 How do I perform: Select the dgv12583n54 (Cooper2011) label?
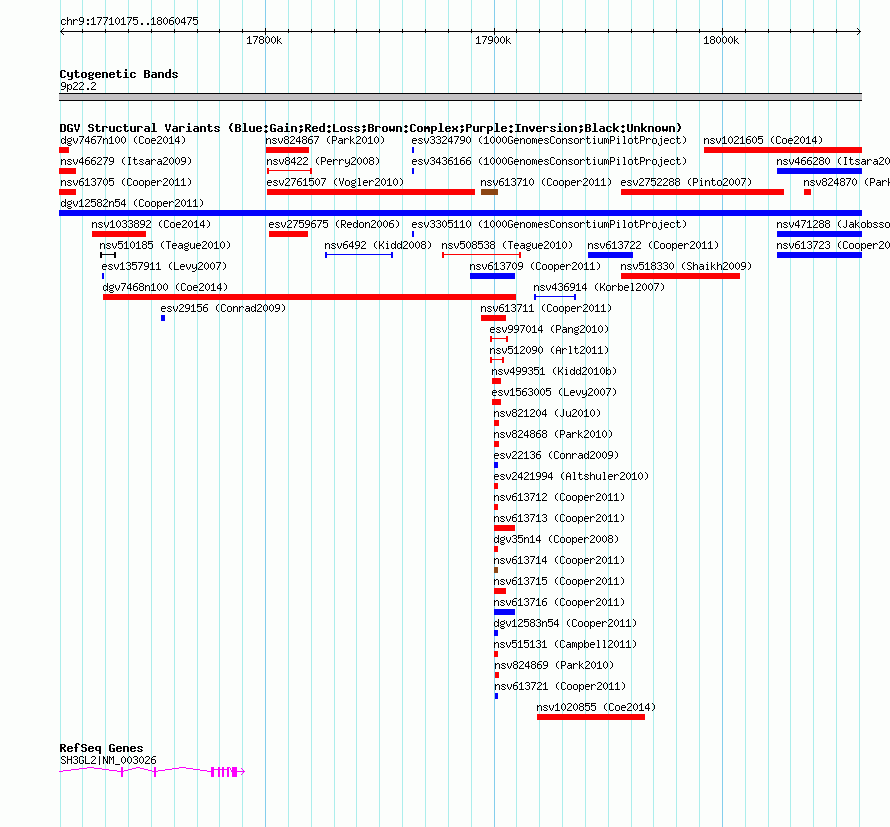pos(565,623)
